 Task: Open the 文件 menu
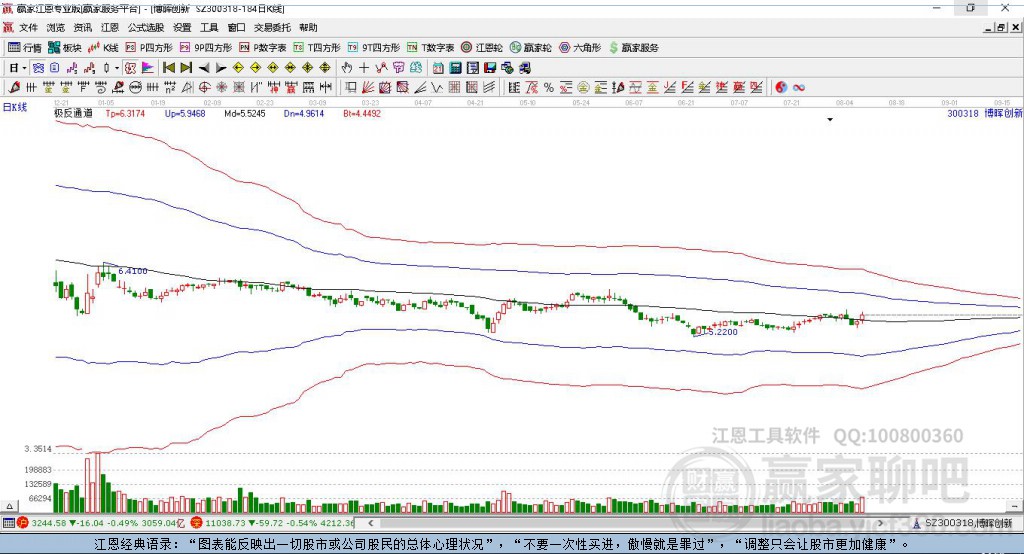coord(28,27)
